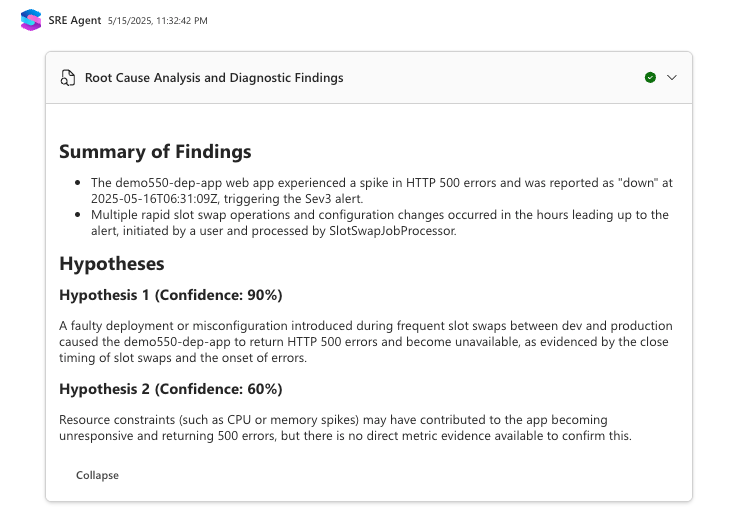Click the empty area of the card header bar
This screenshot has width=735, height=518.
492,78
